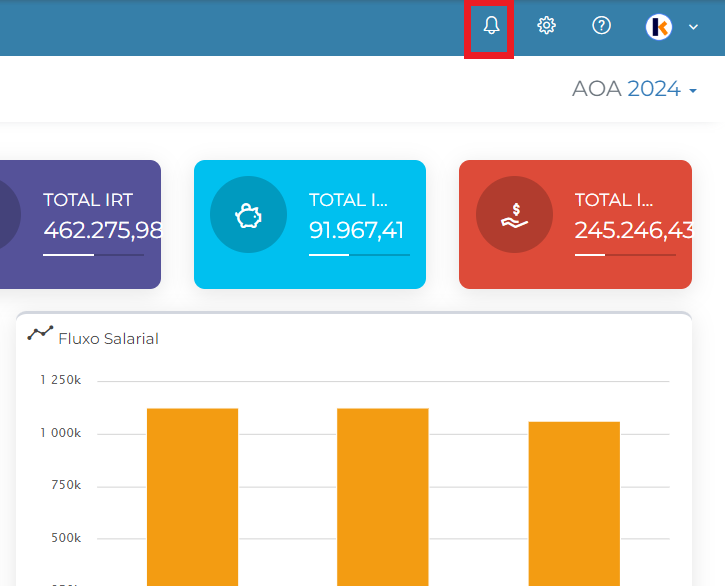Click the help question mark icon

pyautogui.click(x=601, y=25)
